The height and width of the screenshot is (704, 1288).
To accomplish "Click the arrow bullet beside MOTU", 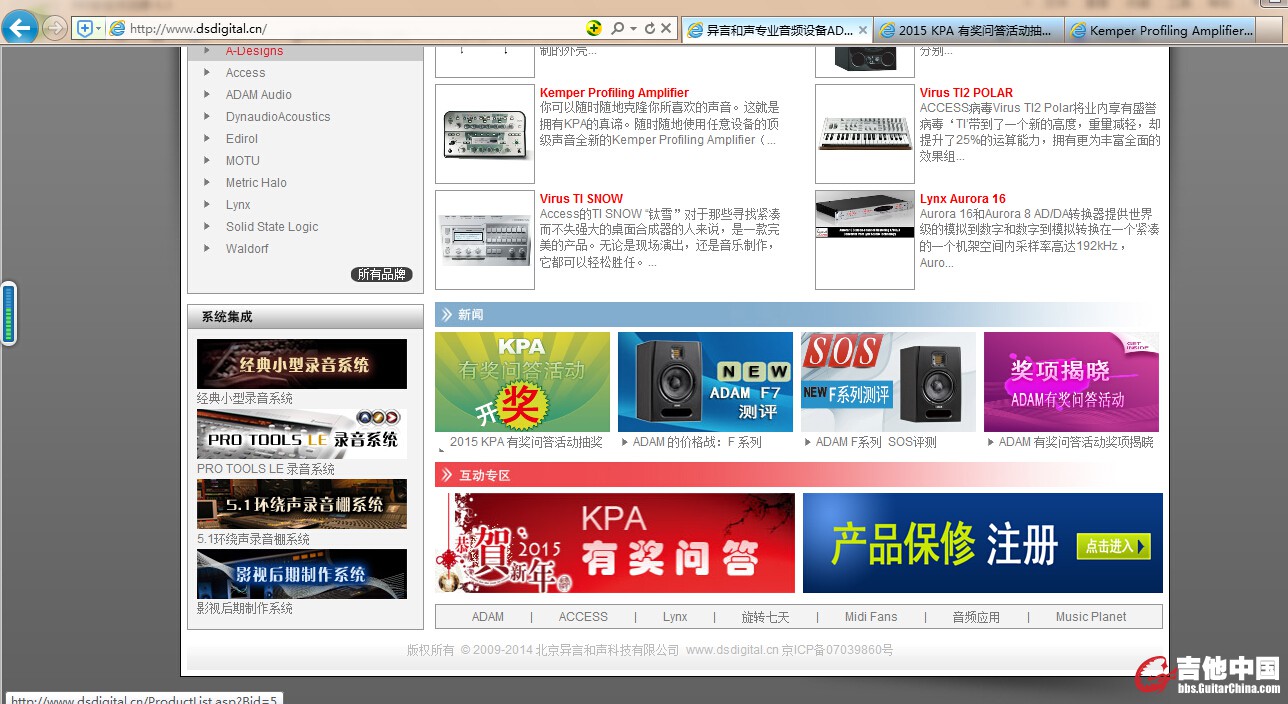I will [x=207, y=160].
